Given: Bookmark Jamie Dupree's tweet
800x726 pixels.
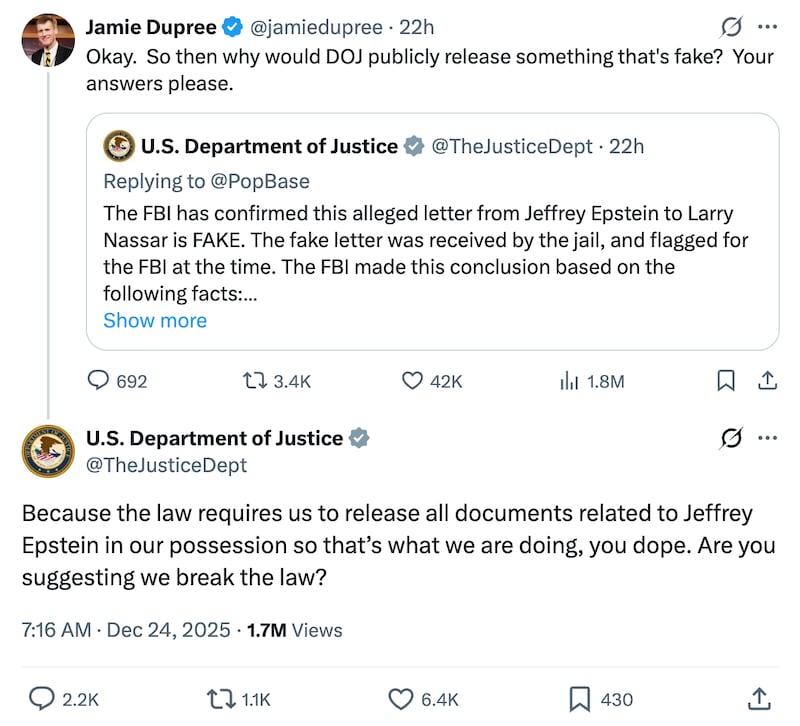Looking at the screenshot, I should [x=727, y=381].
